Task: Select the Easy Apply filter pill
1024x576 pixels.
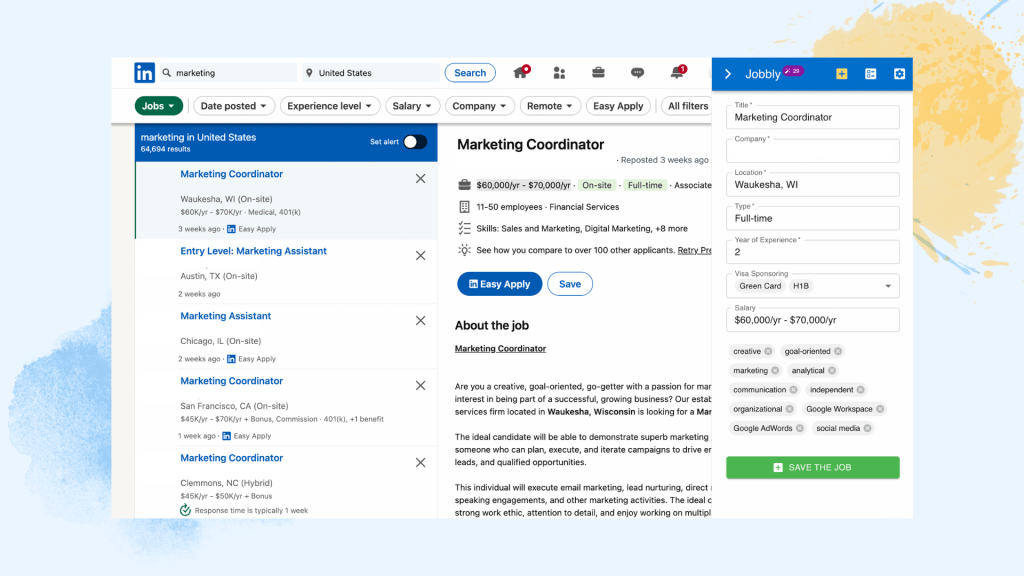Action: 618,105
